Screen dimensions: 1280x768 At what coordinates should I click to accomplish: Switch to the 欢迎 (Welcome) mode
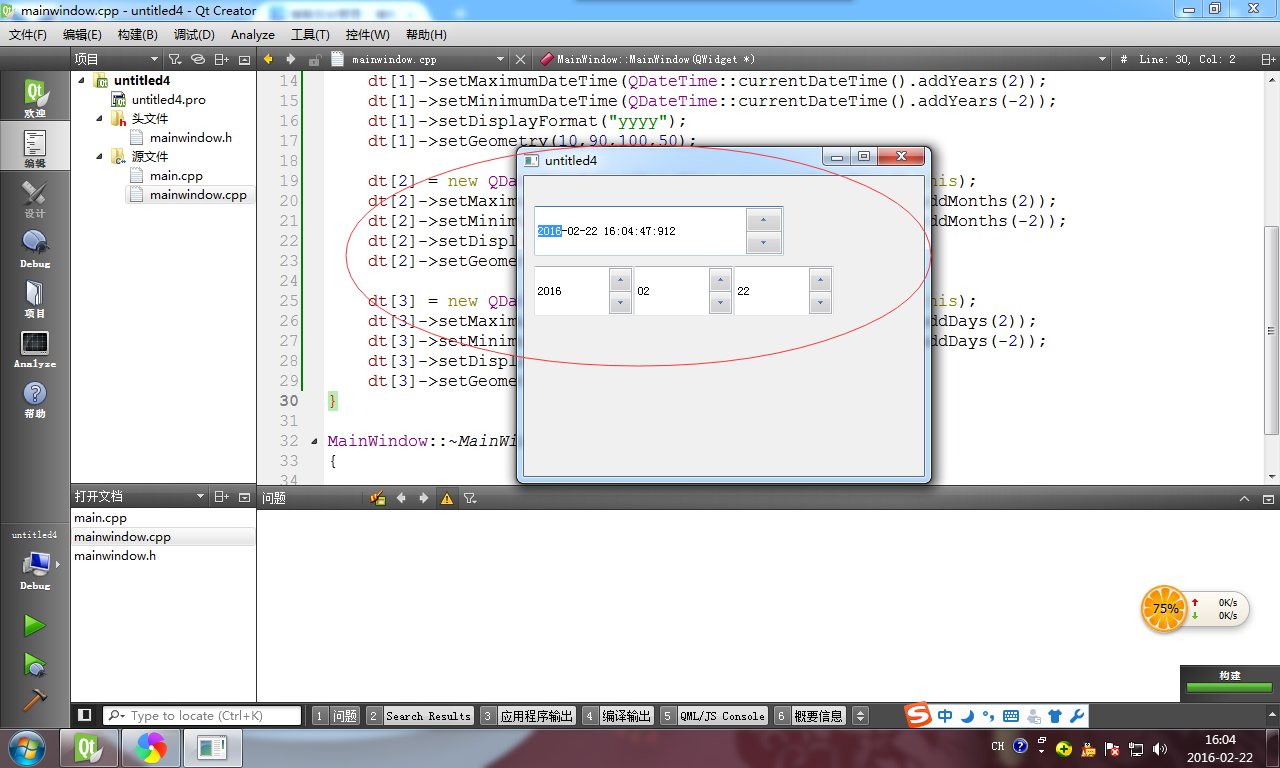35,98
